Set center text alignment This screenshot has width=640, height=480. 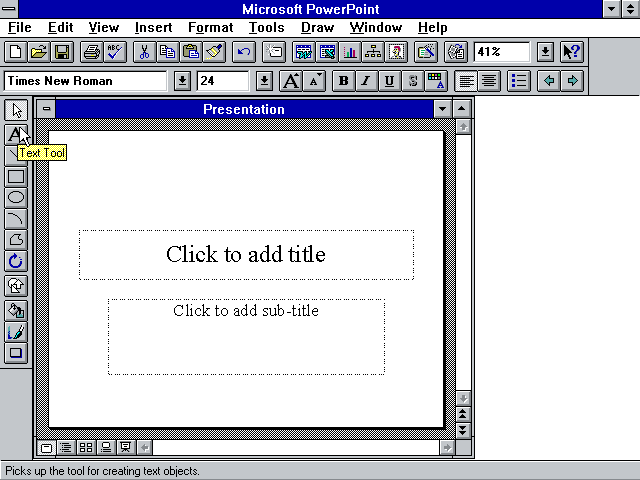(489, 81)
